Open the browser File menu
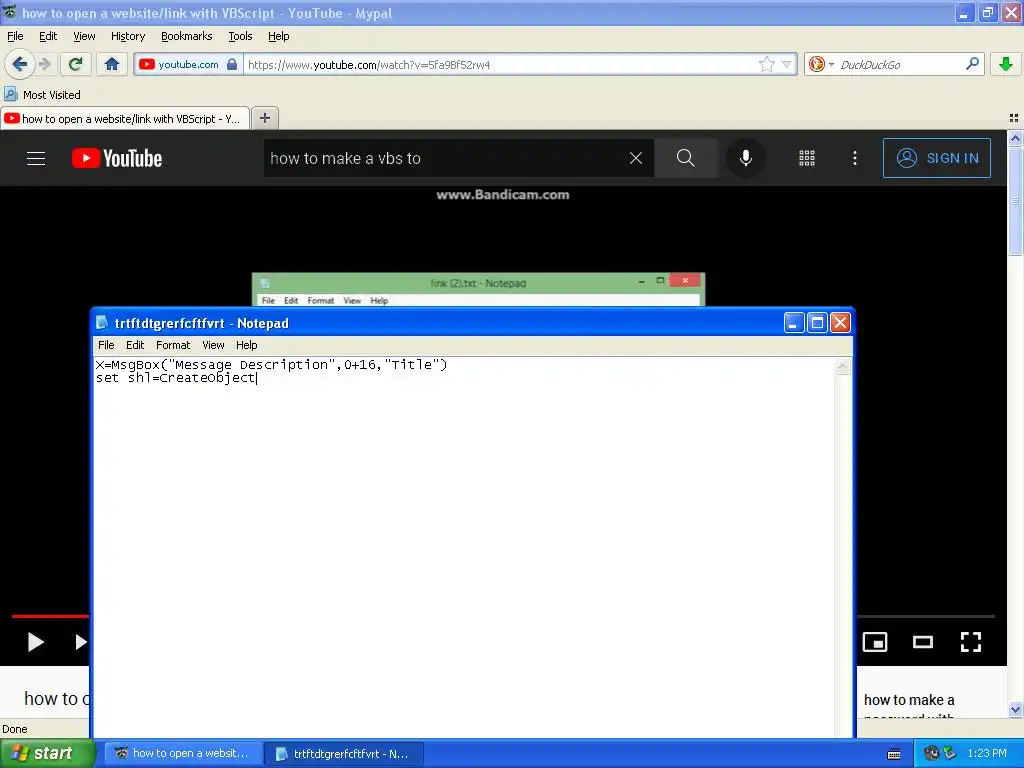Screen dimensions: 1024x768 (x=15, y=36)
